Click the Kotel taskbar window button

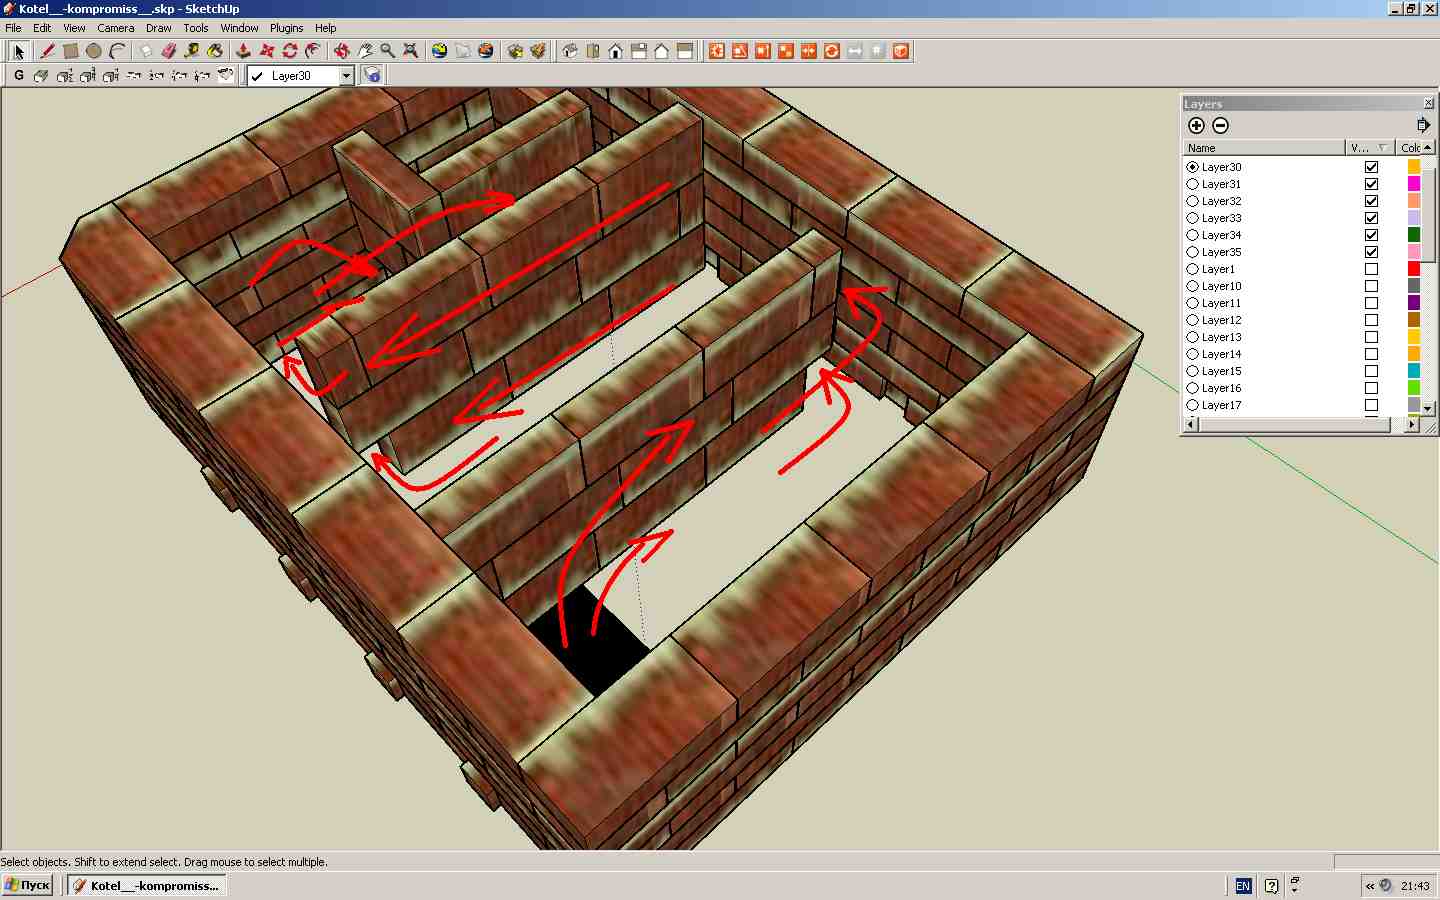pyautogui.click(x=147, y=885)
